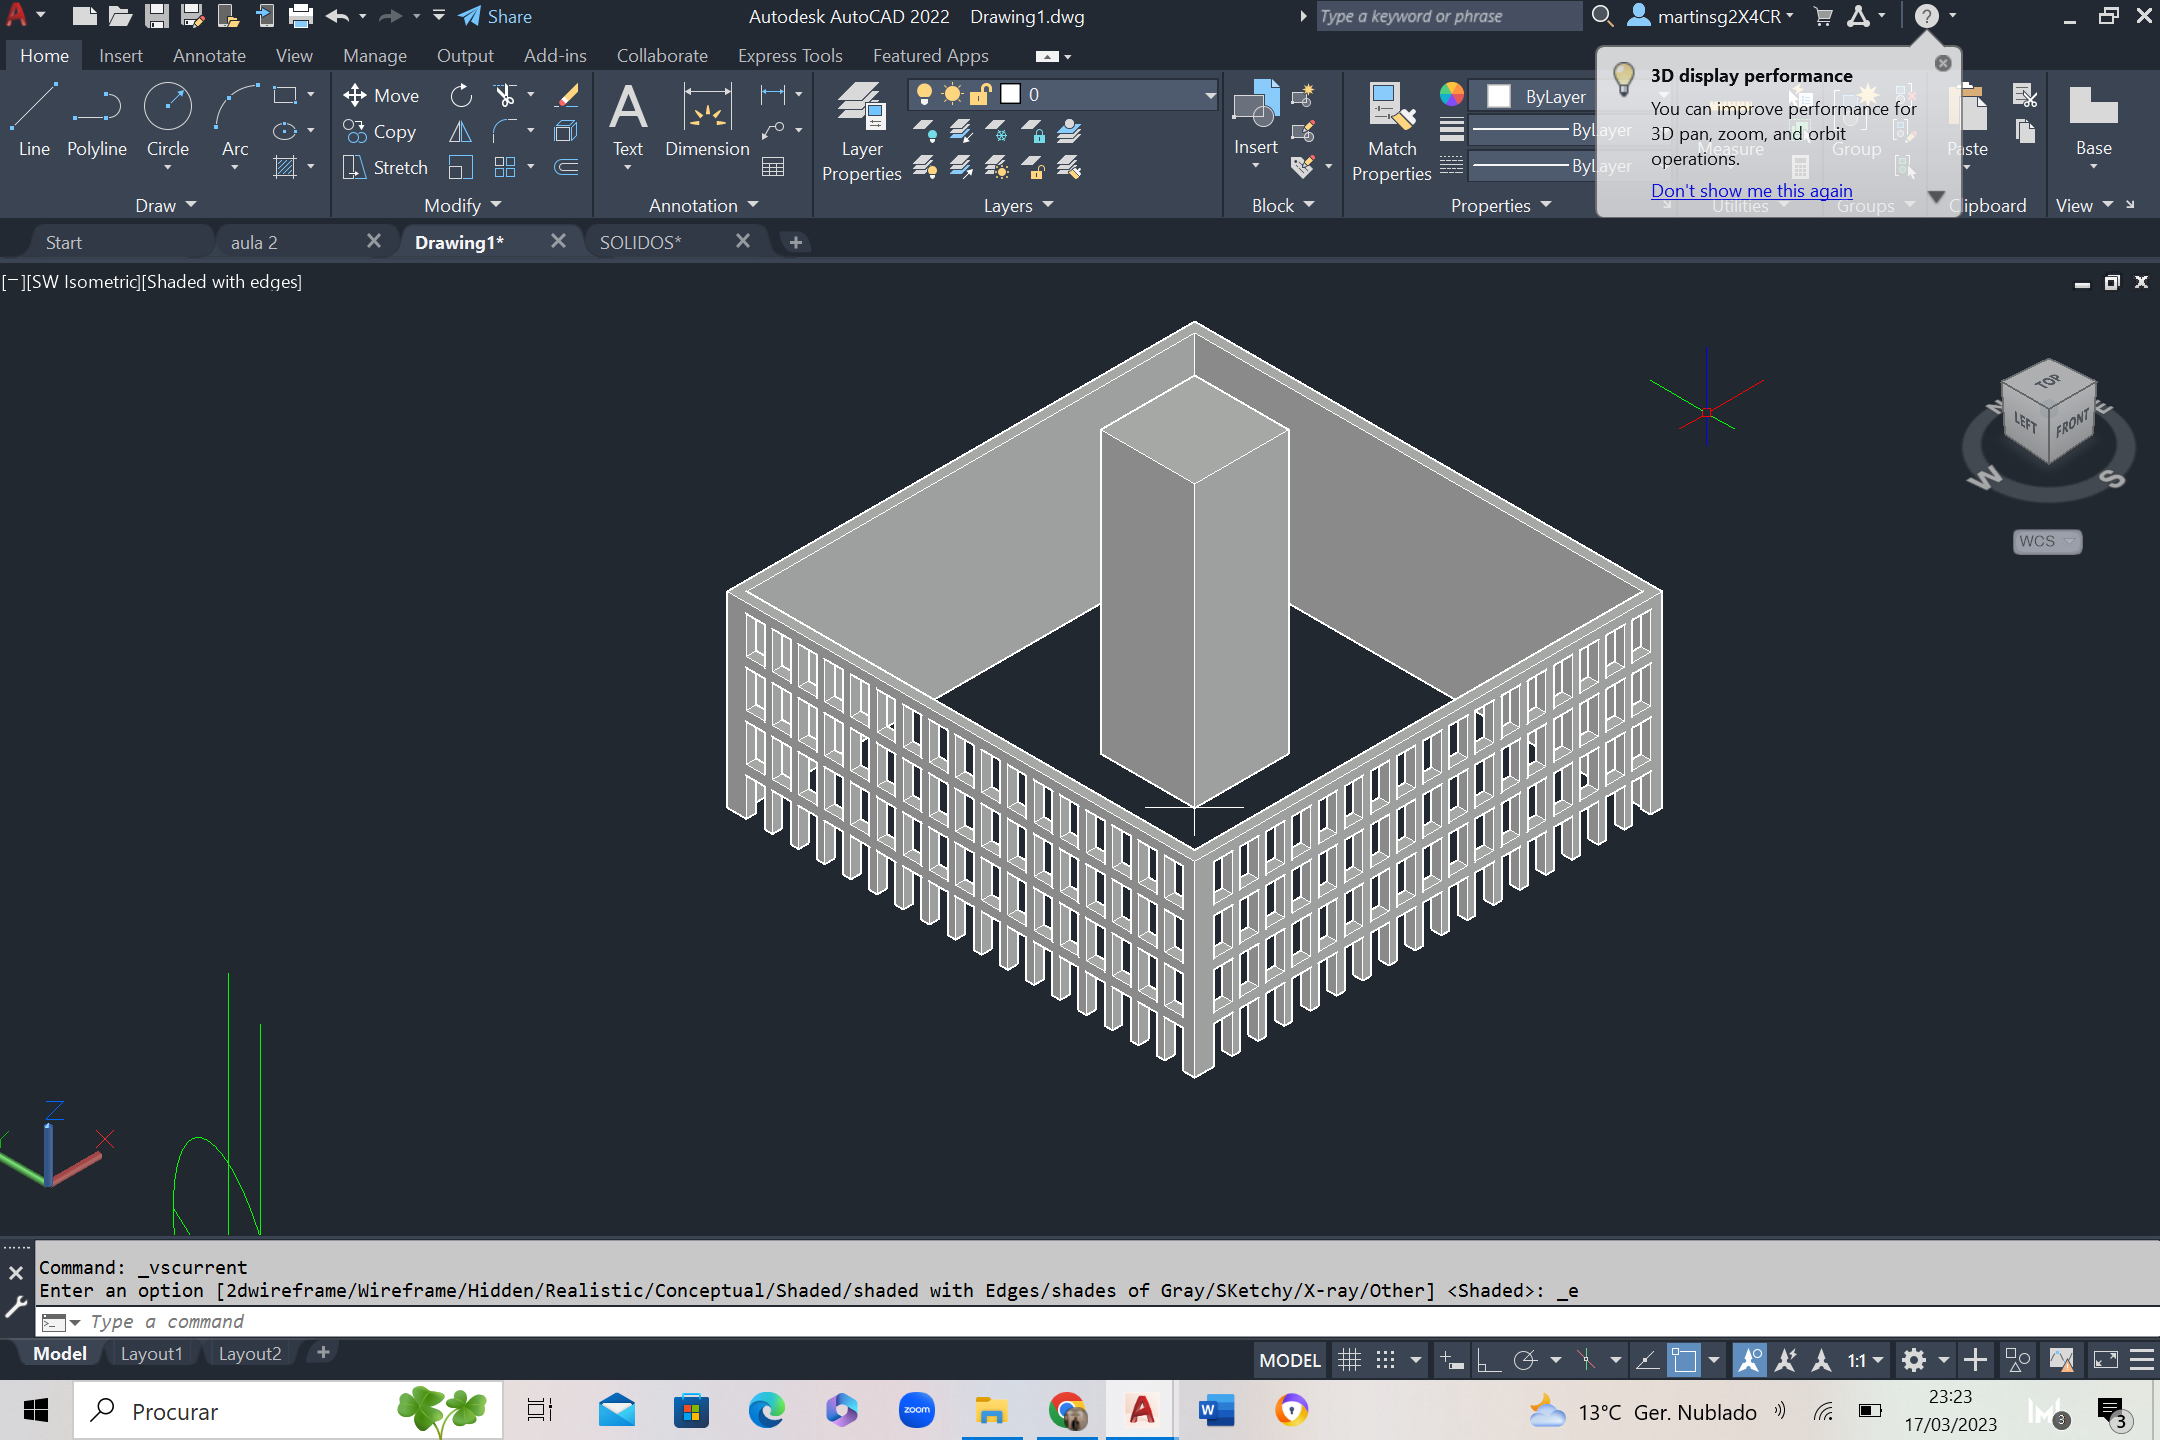Screen dimensions: 2160x1440
Task: Open the WCS coordinate system dropdown
Action: click(x=2047, y=541)
